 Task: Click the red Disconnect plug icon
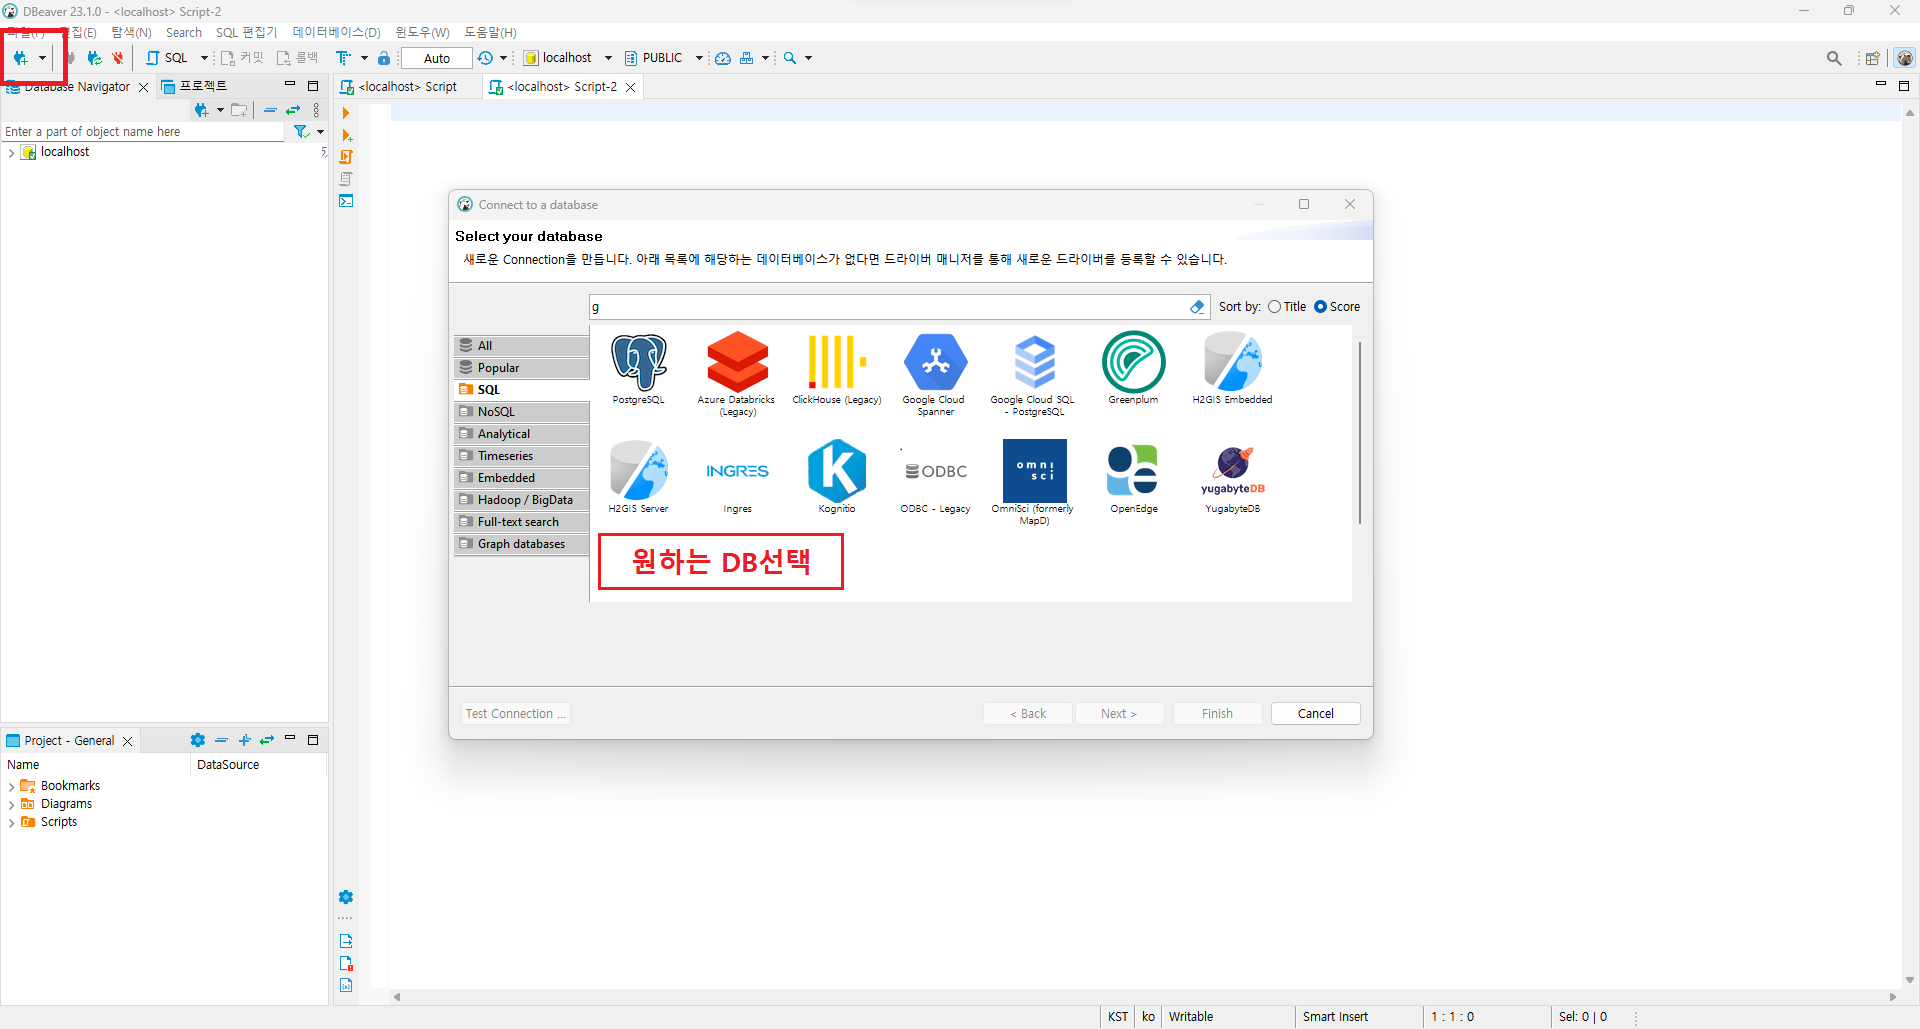tap(118, 58)
